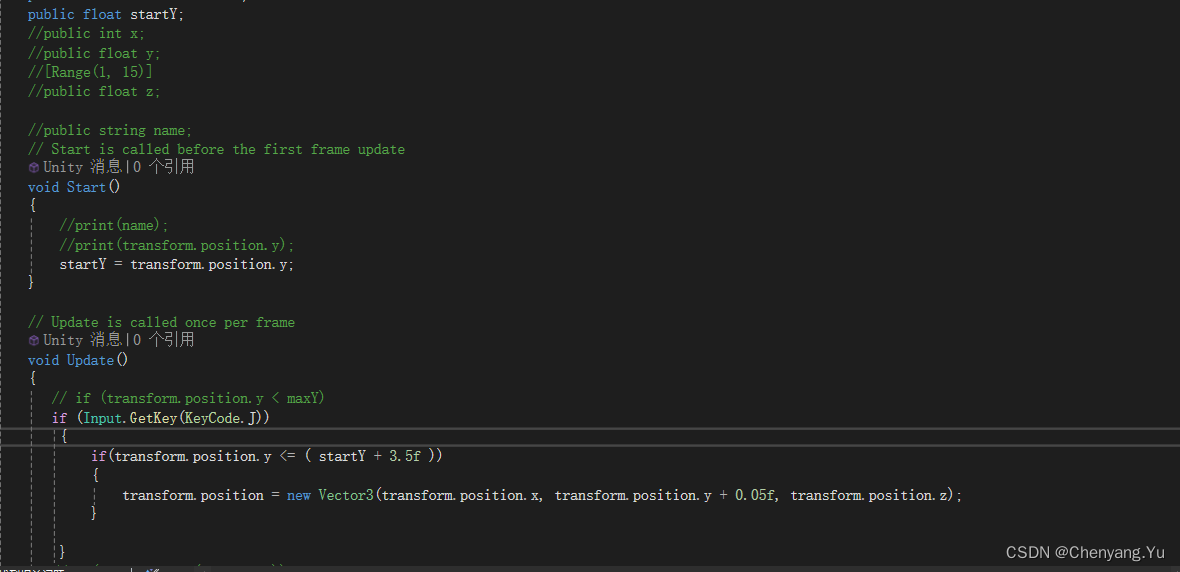Click the '// if (transform.position.y < maxY)' comment
1180x572 pixels.
[x=188, y=399]
